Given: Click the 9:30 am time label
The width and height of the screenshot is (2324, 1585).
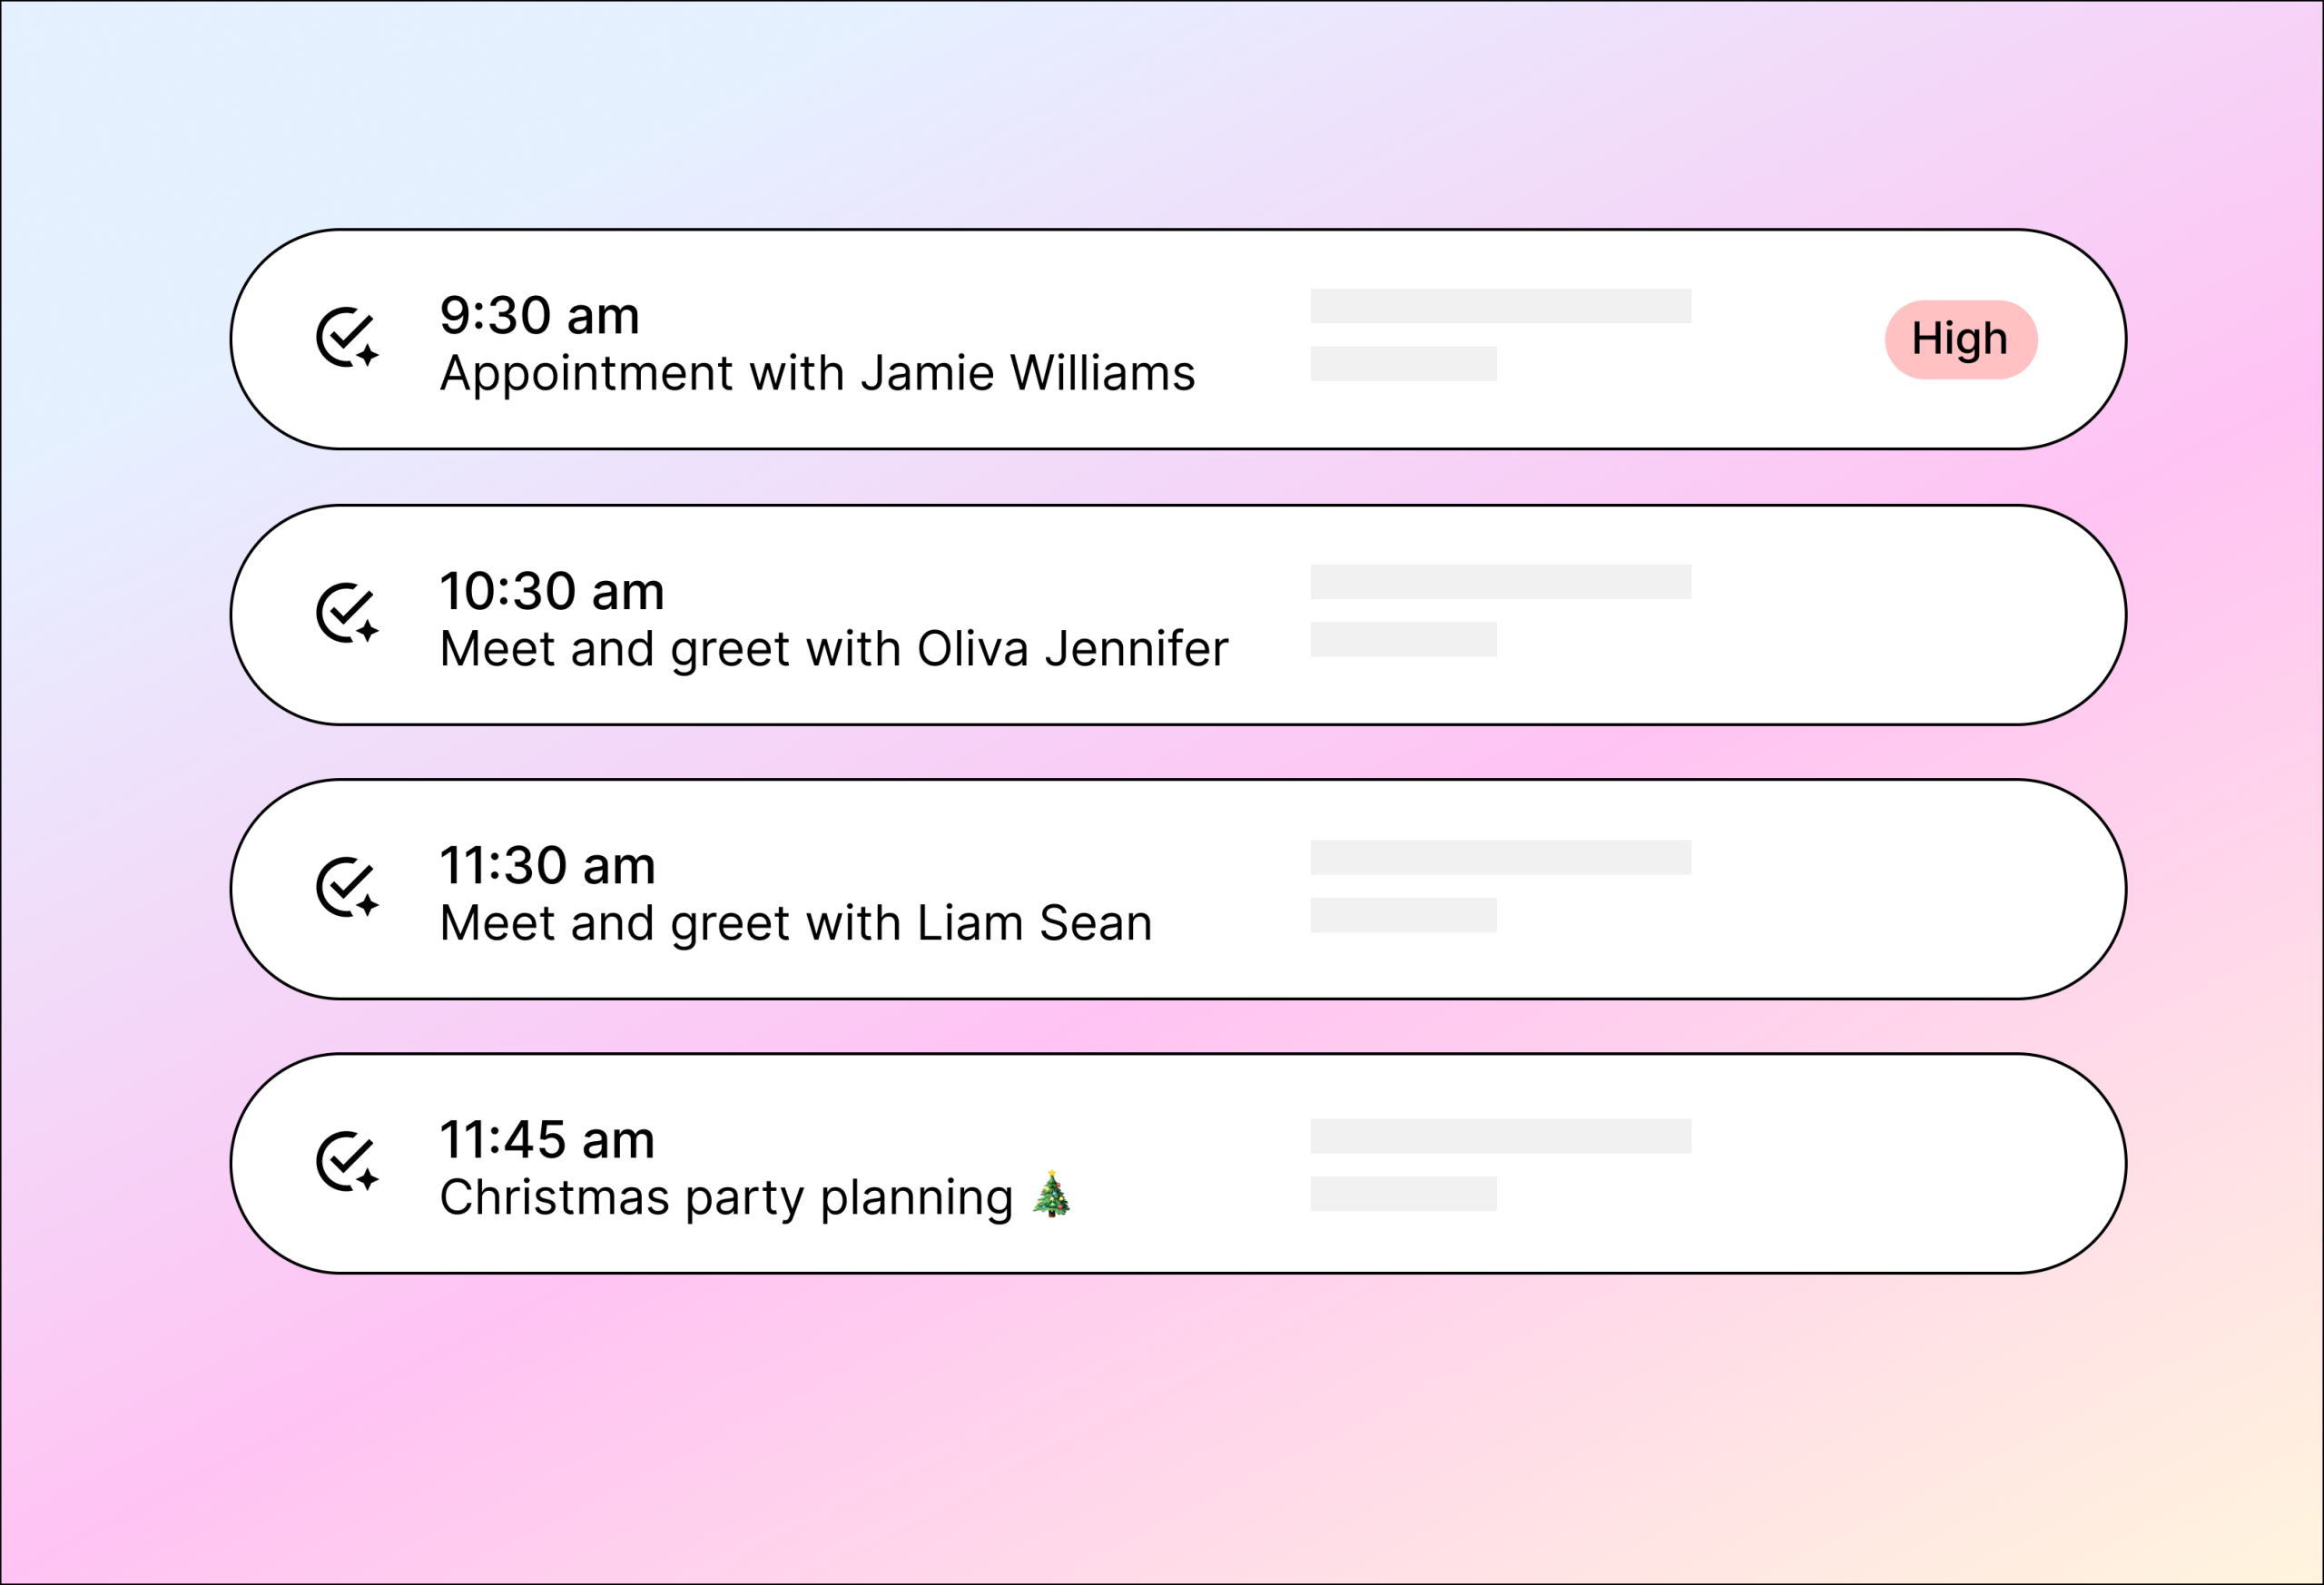Looking at the screenshot, I should [539, 316].
